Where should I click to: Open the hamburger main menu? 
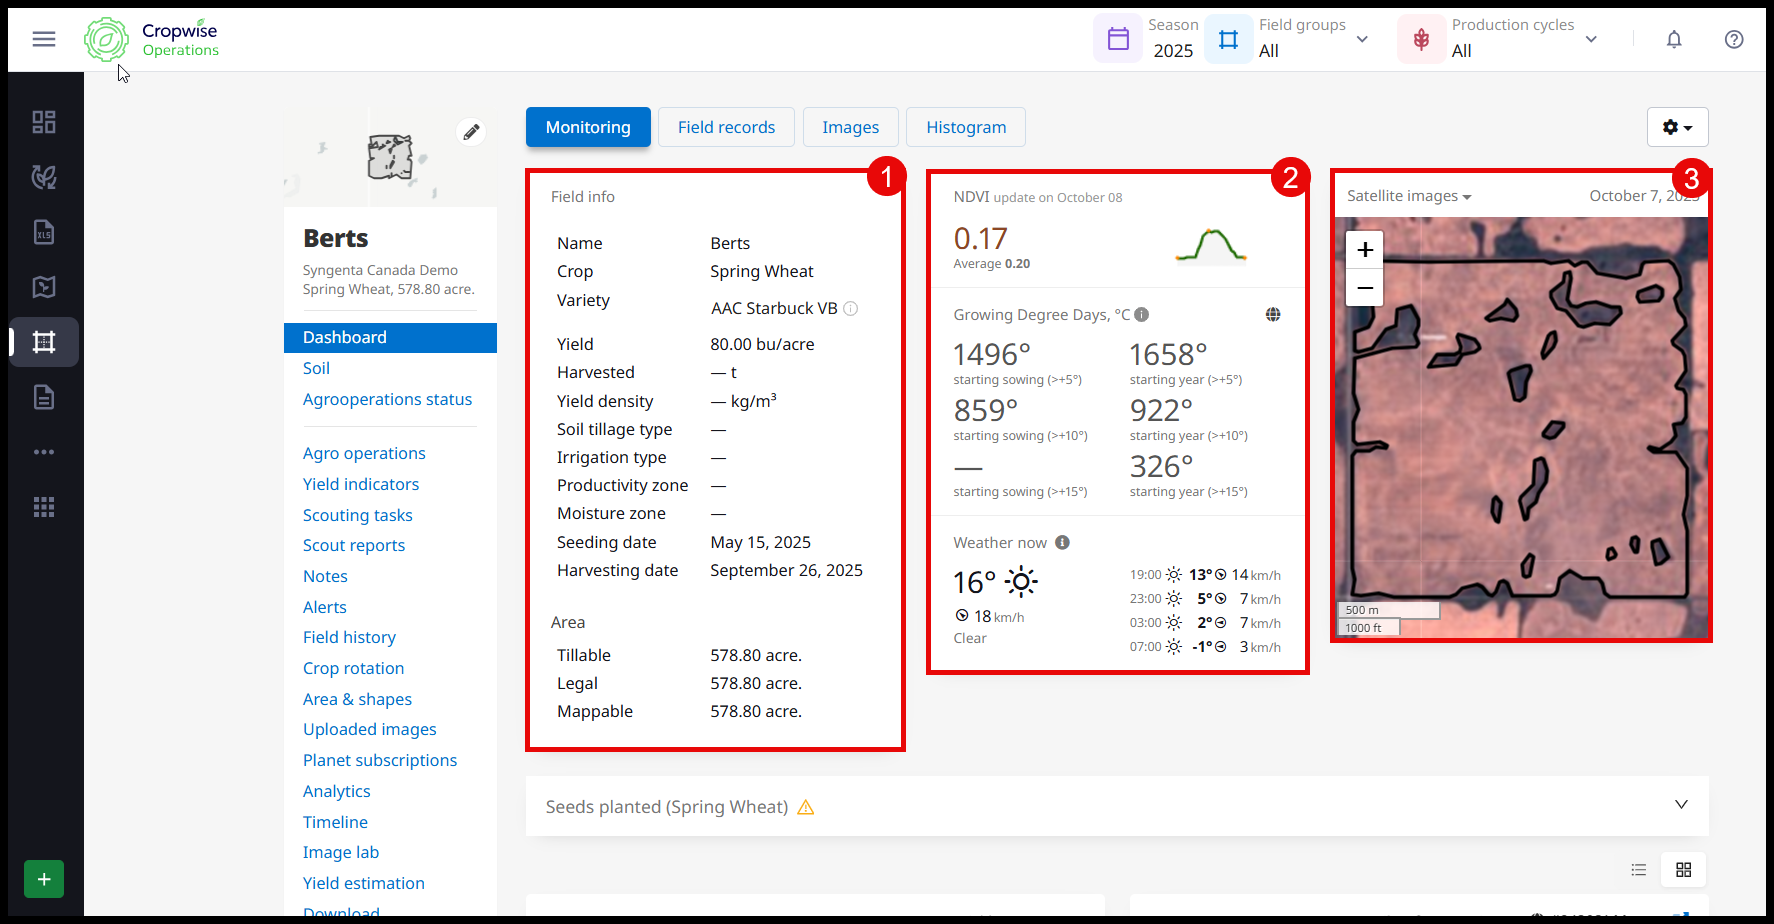click(x=44, y=39)
